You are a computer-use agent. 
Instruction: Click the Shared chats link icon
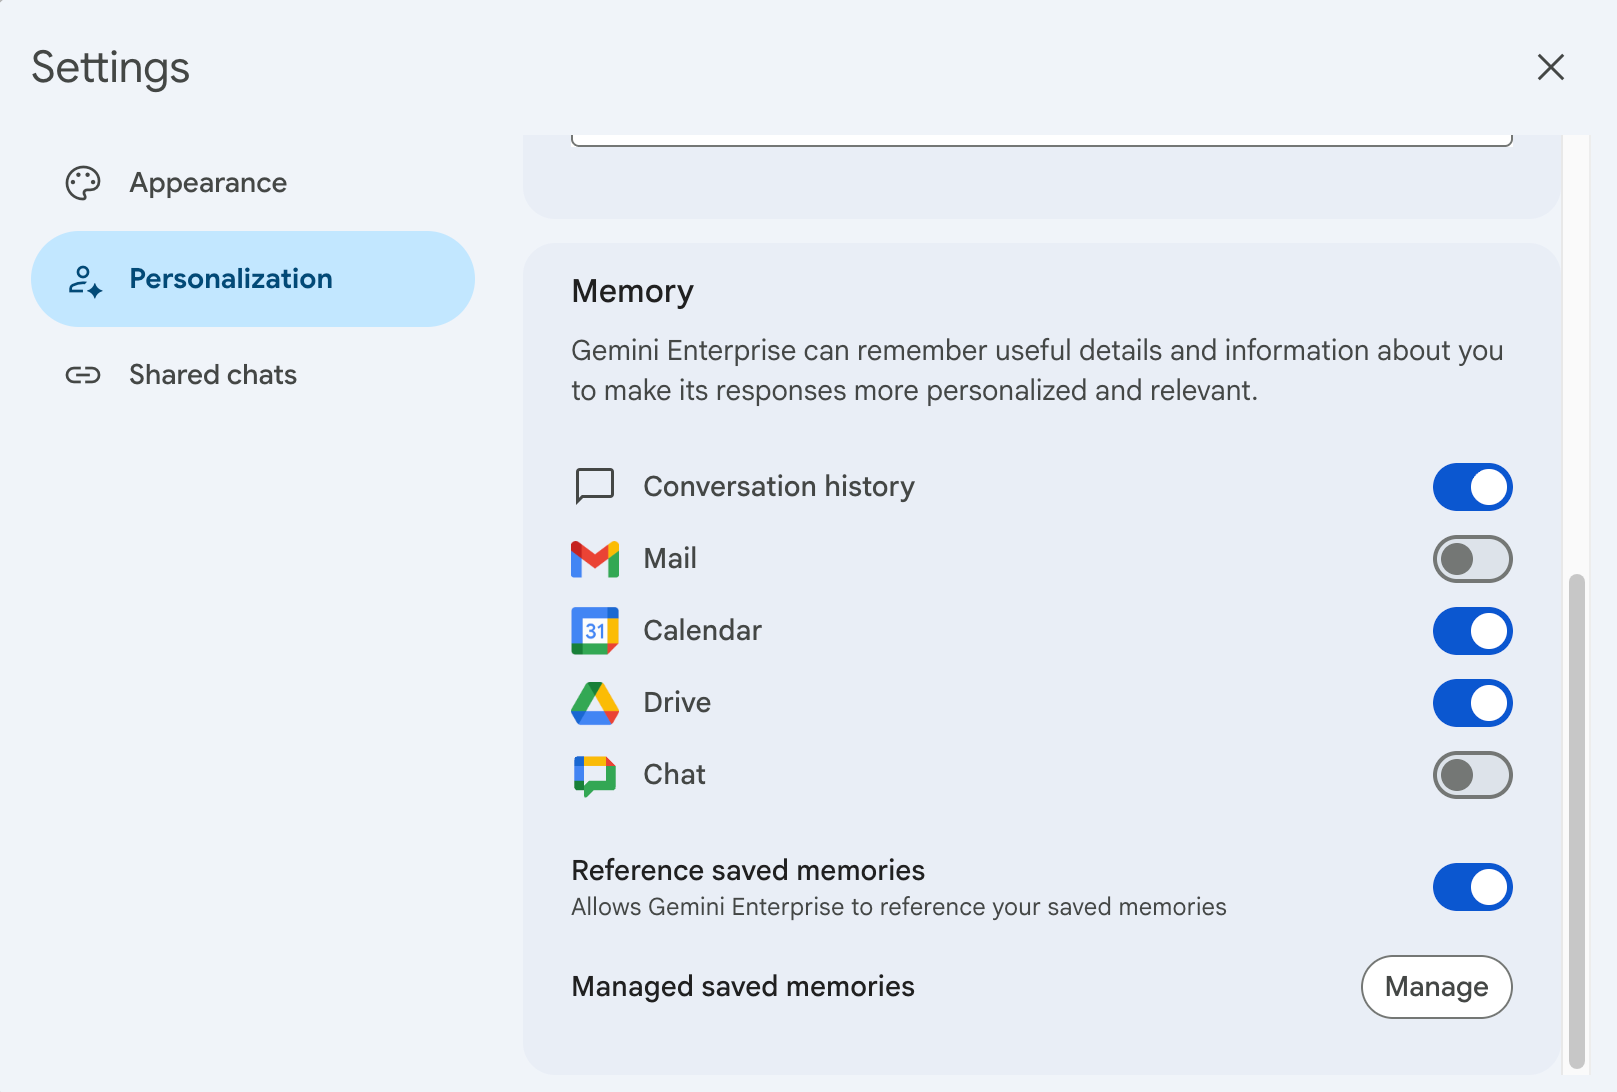tap(84, 374)
